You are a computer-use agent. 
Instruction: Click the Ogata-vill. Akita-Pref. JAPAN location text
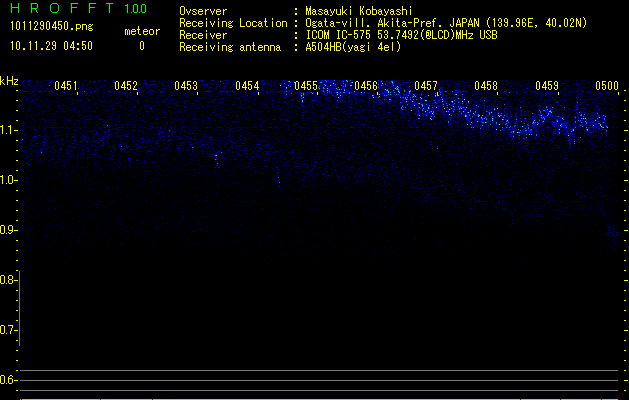(x=446, y=23)
